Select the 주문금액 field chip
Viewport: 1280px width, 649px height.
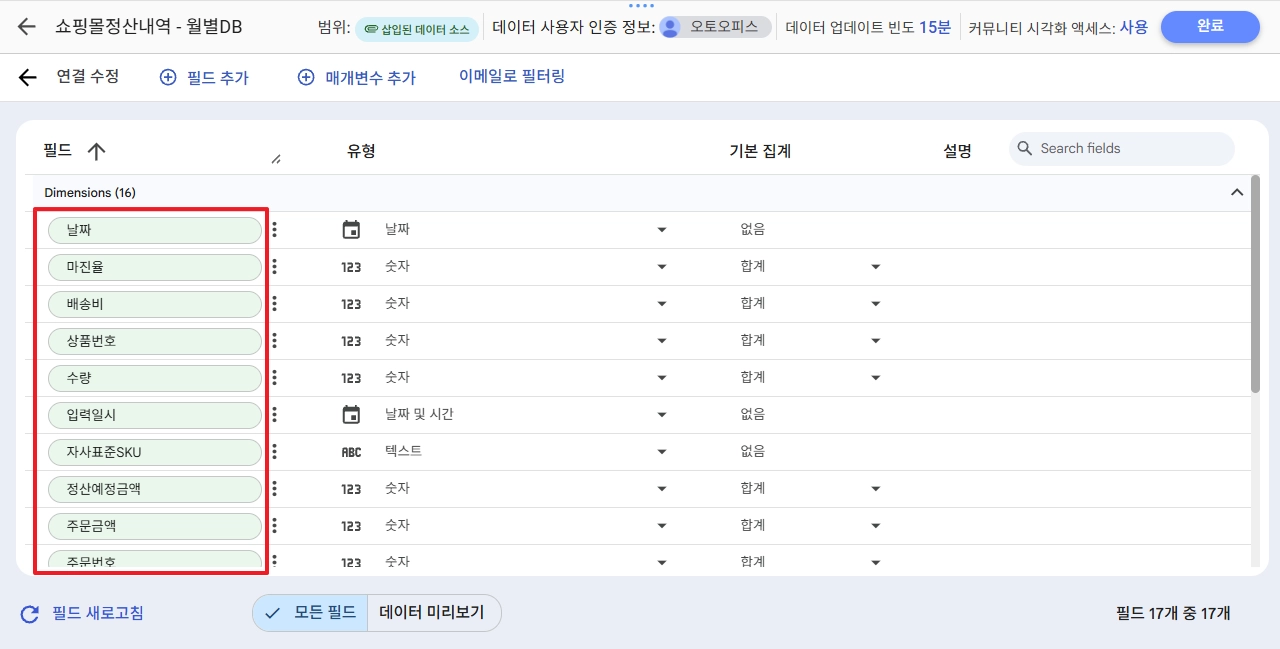155,526
